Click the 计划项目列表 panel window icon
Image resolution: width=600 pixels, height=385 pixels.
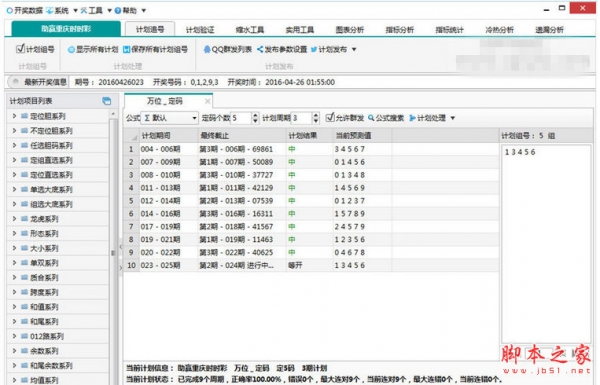click(107, 101)
